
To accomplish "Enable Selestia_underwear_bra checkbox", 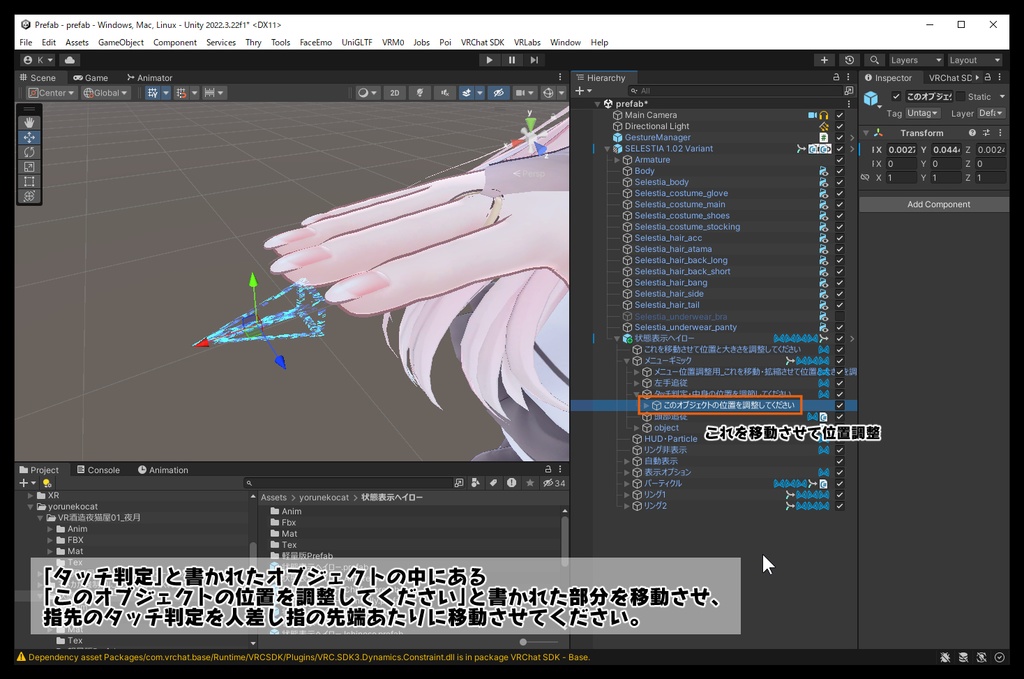I will tap(840, 316).
